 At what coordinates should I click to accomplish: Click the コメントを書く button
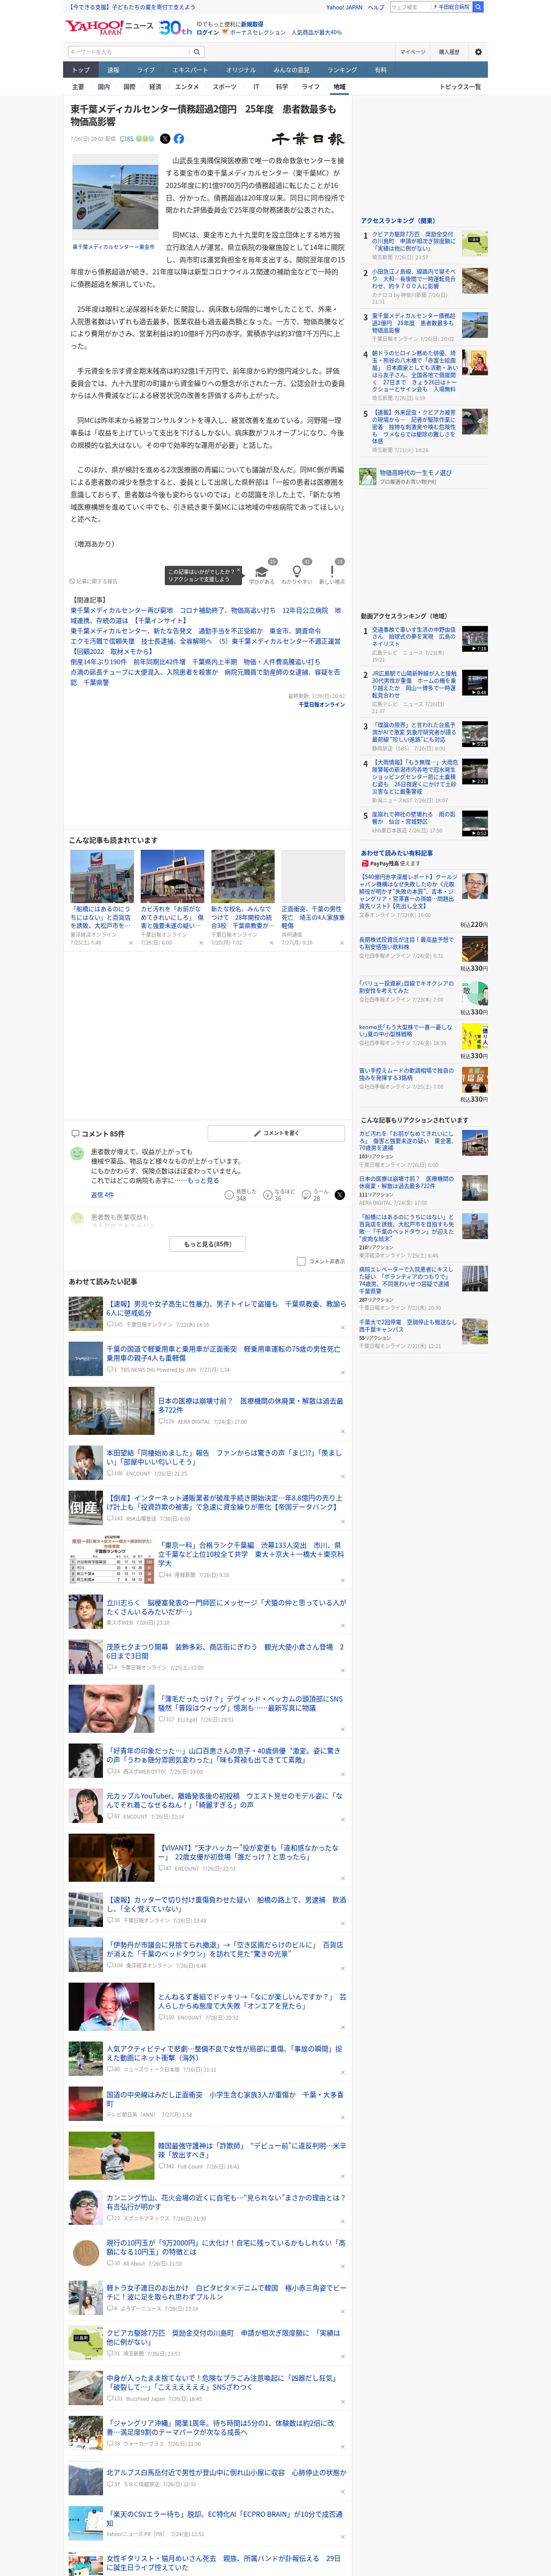276,1133
